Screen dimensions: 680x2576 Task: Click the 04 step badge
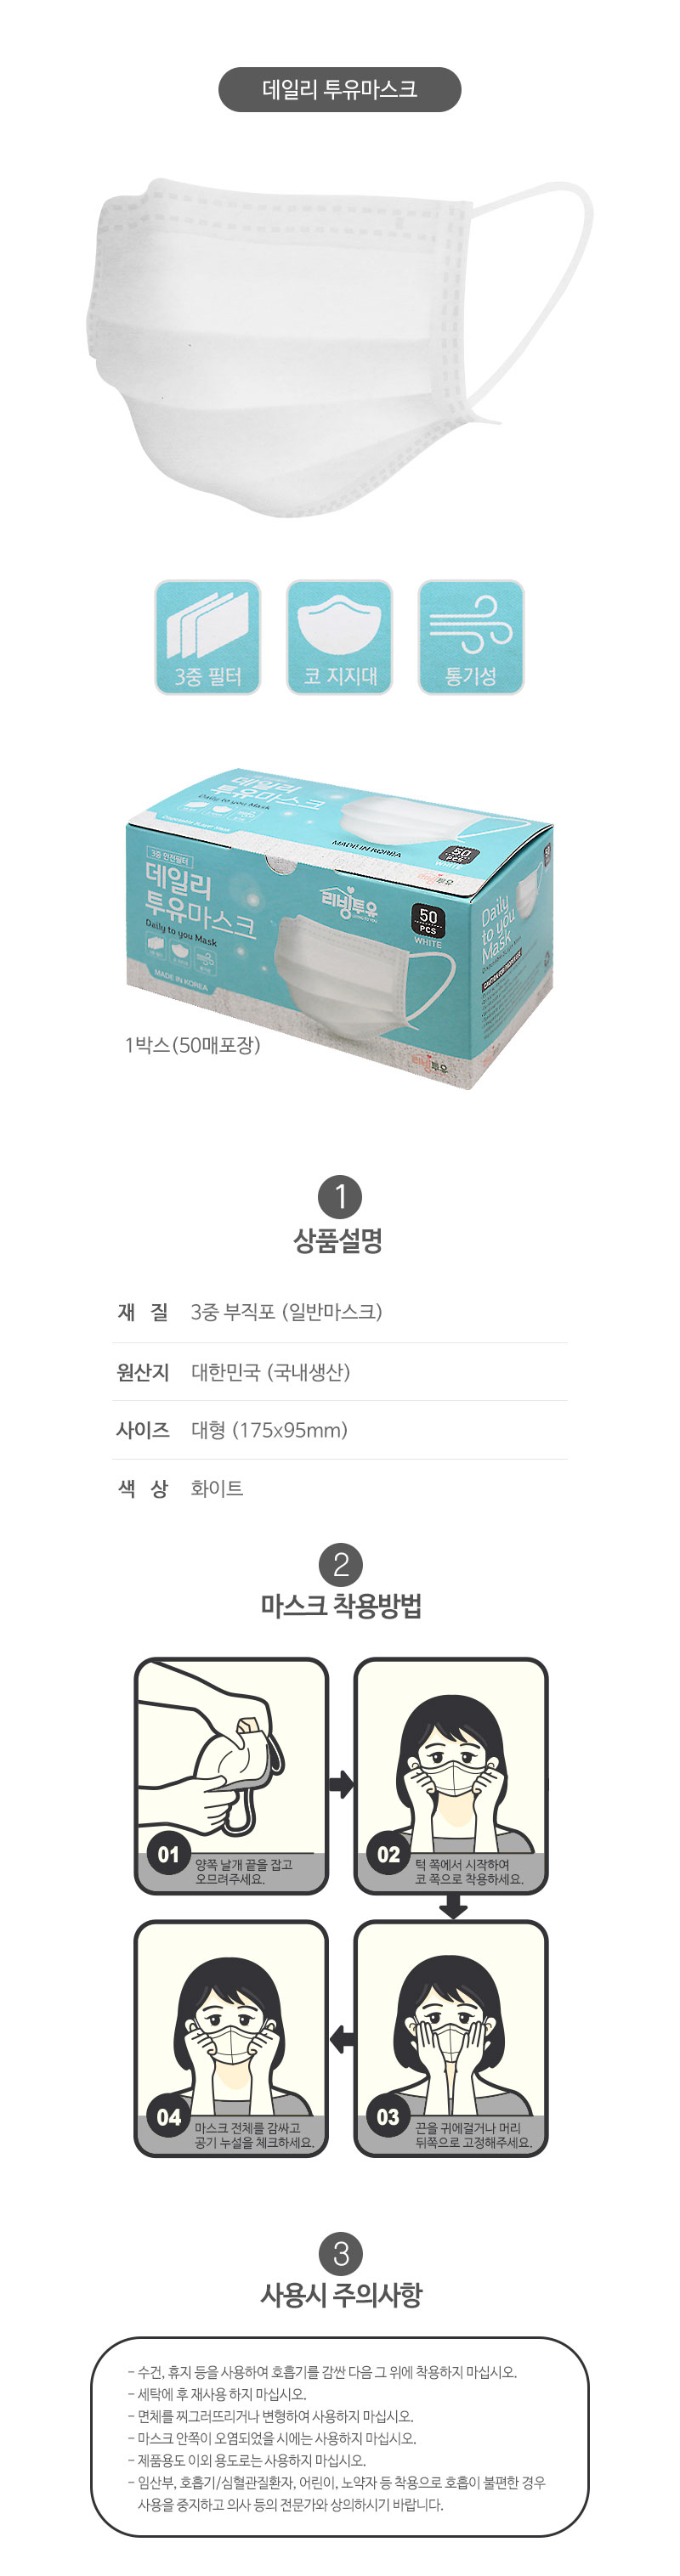[168, 2117]
